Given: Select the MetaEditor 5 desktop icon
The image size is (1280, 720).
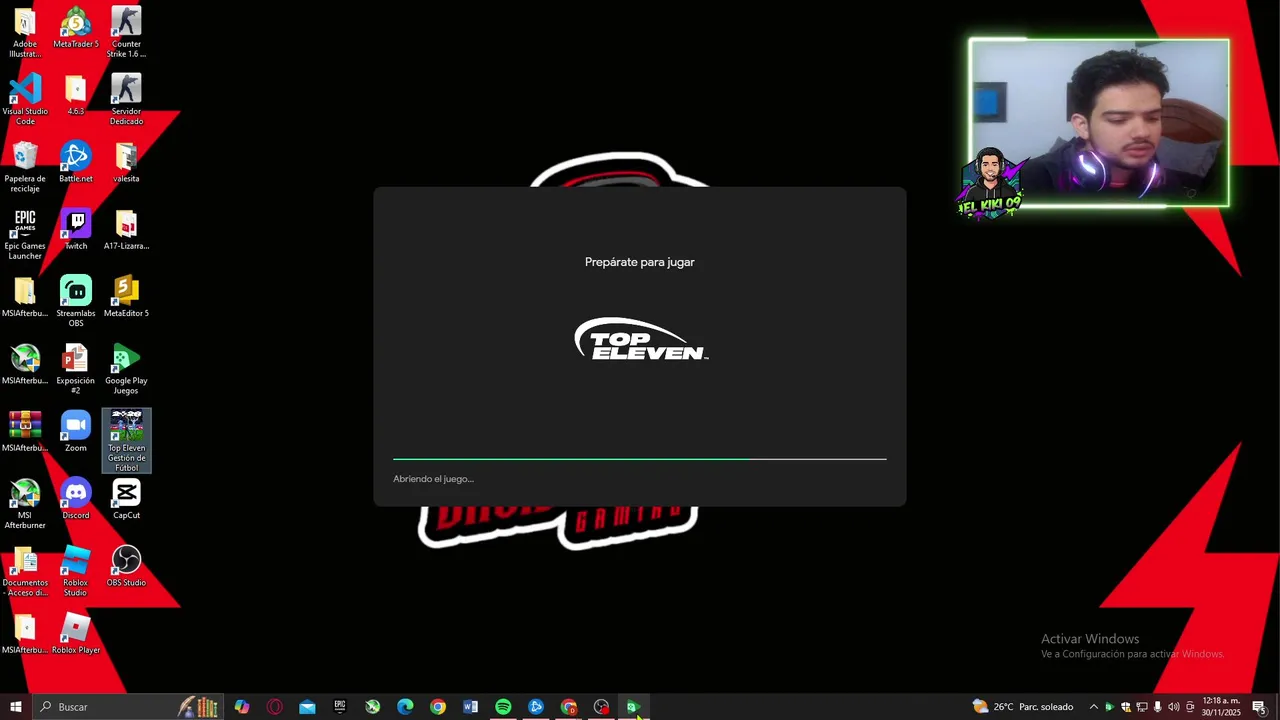Looking at the screenshot, I should [x=126, y=297].
